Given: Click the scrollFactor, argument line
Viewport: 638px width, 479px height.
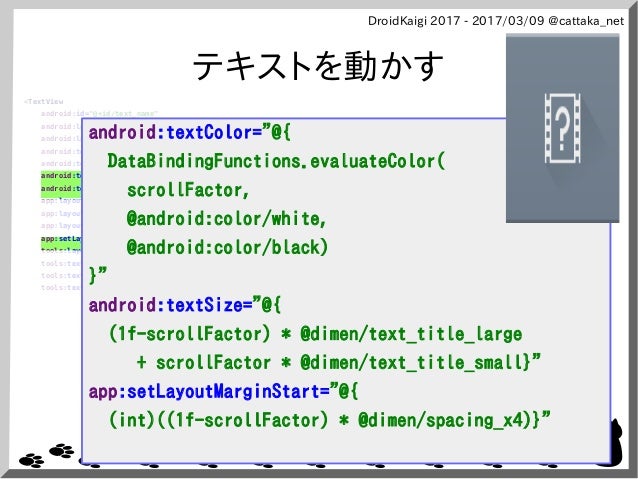Looking at the screenshot, I should tap(188, 190).
